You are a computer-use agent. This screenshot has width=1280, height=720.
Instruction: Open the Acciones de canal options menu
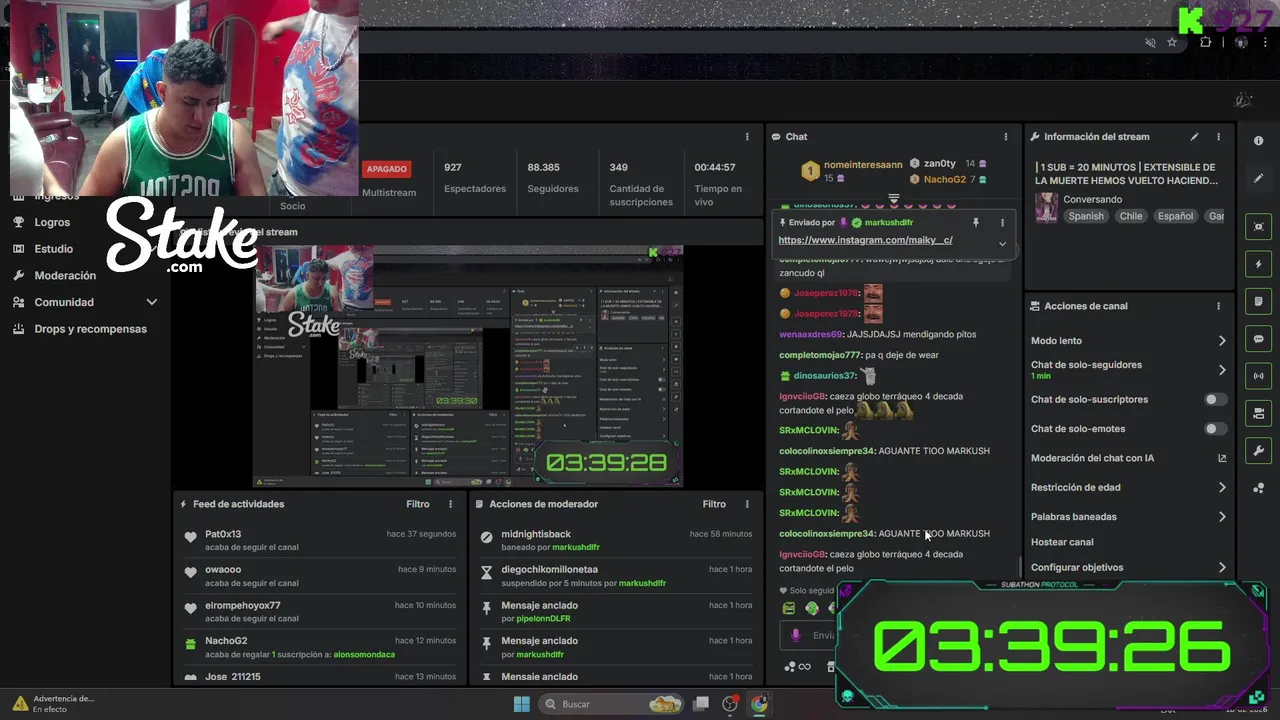click(1218, 306)
